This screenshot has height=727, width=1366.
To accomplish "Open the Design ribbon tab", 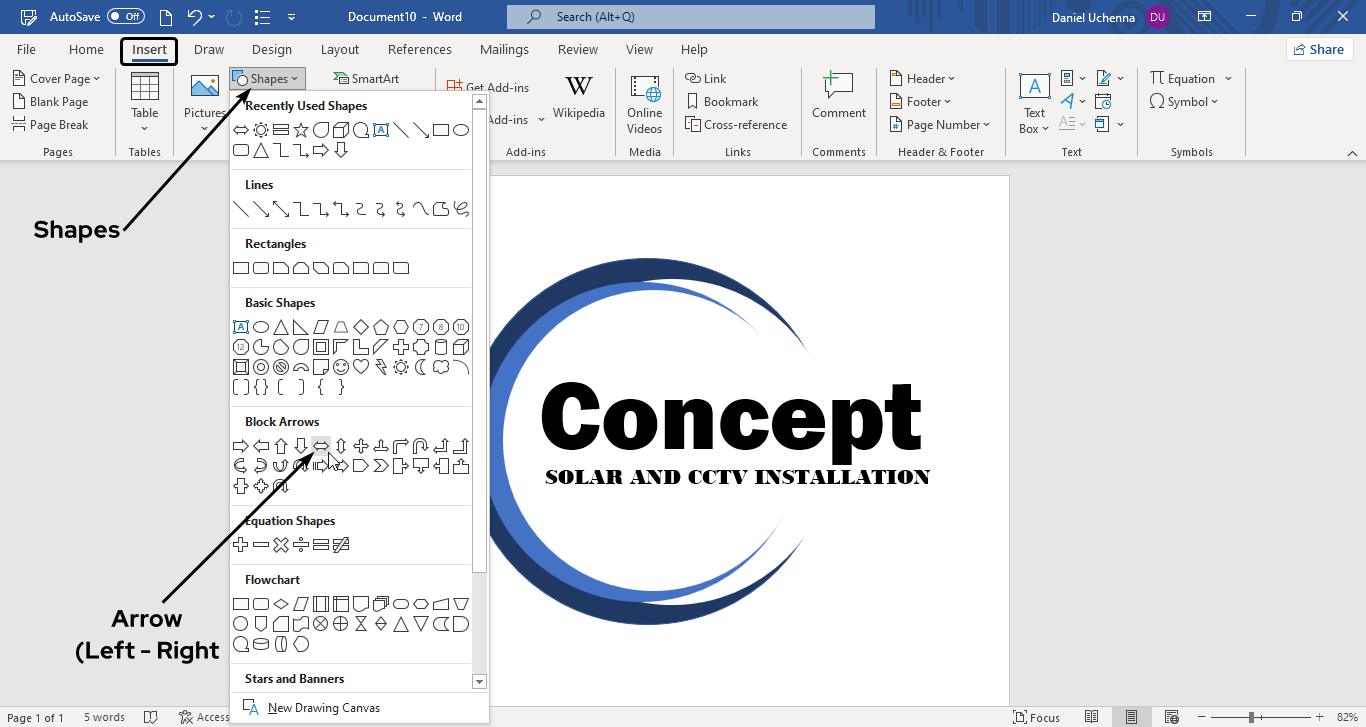I will point(272,50).
